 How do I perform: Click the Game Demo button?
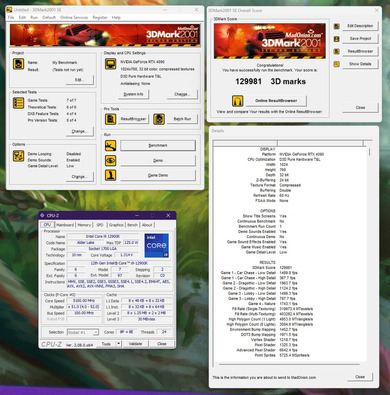click(x=158, y=175)
